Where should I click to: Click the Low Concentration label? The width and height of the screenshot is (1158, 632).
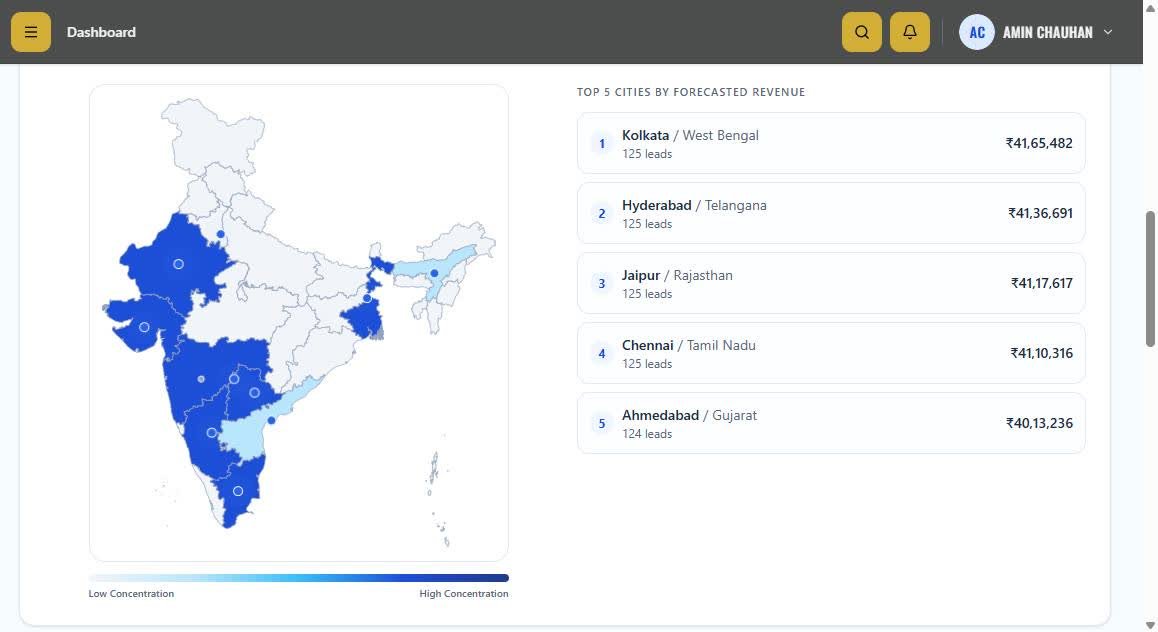(x=131, y=594)
